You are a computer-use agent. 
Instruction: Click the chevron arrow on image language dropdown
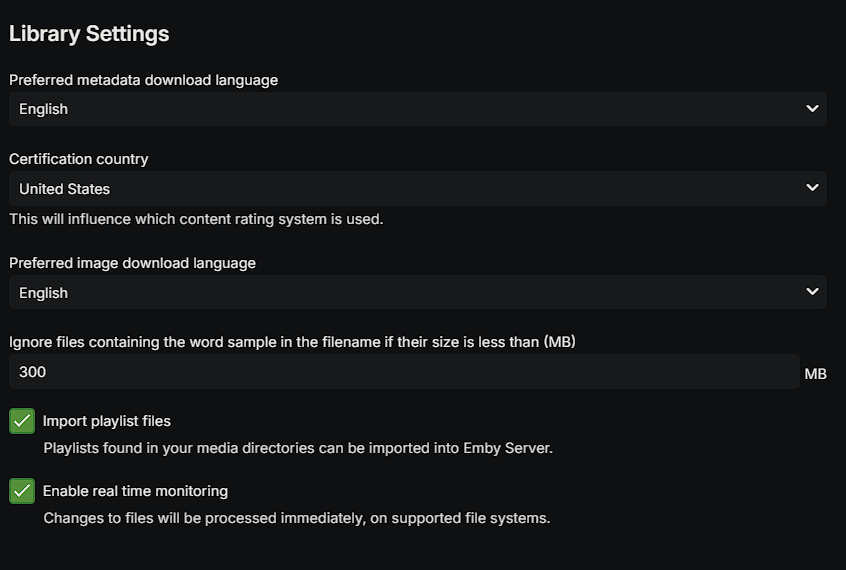(x=812, y=292)
